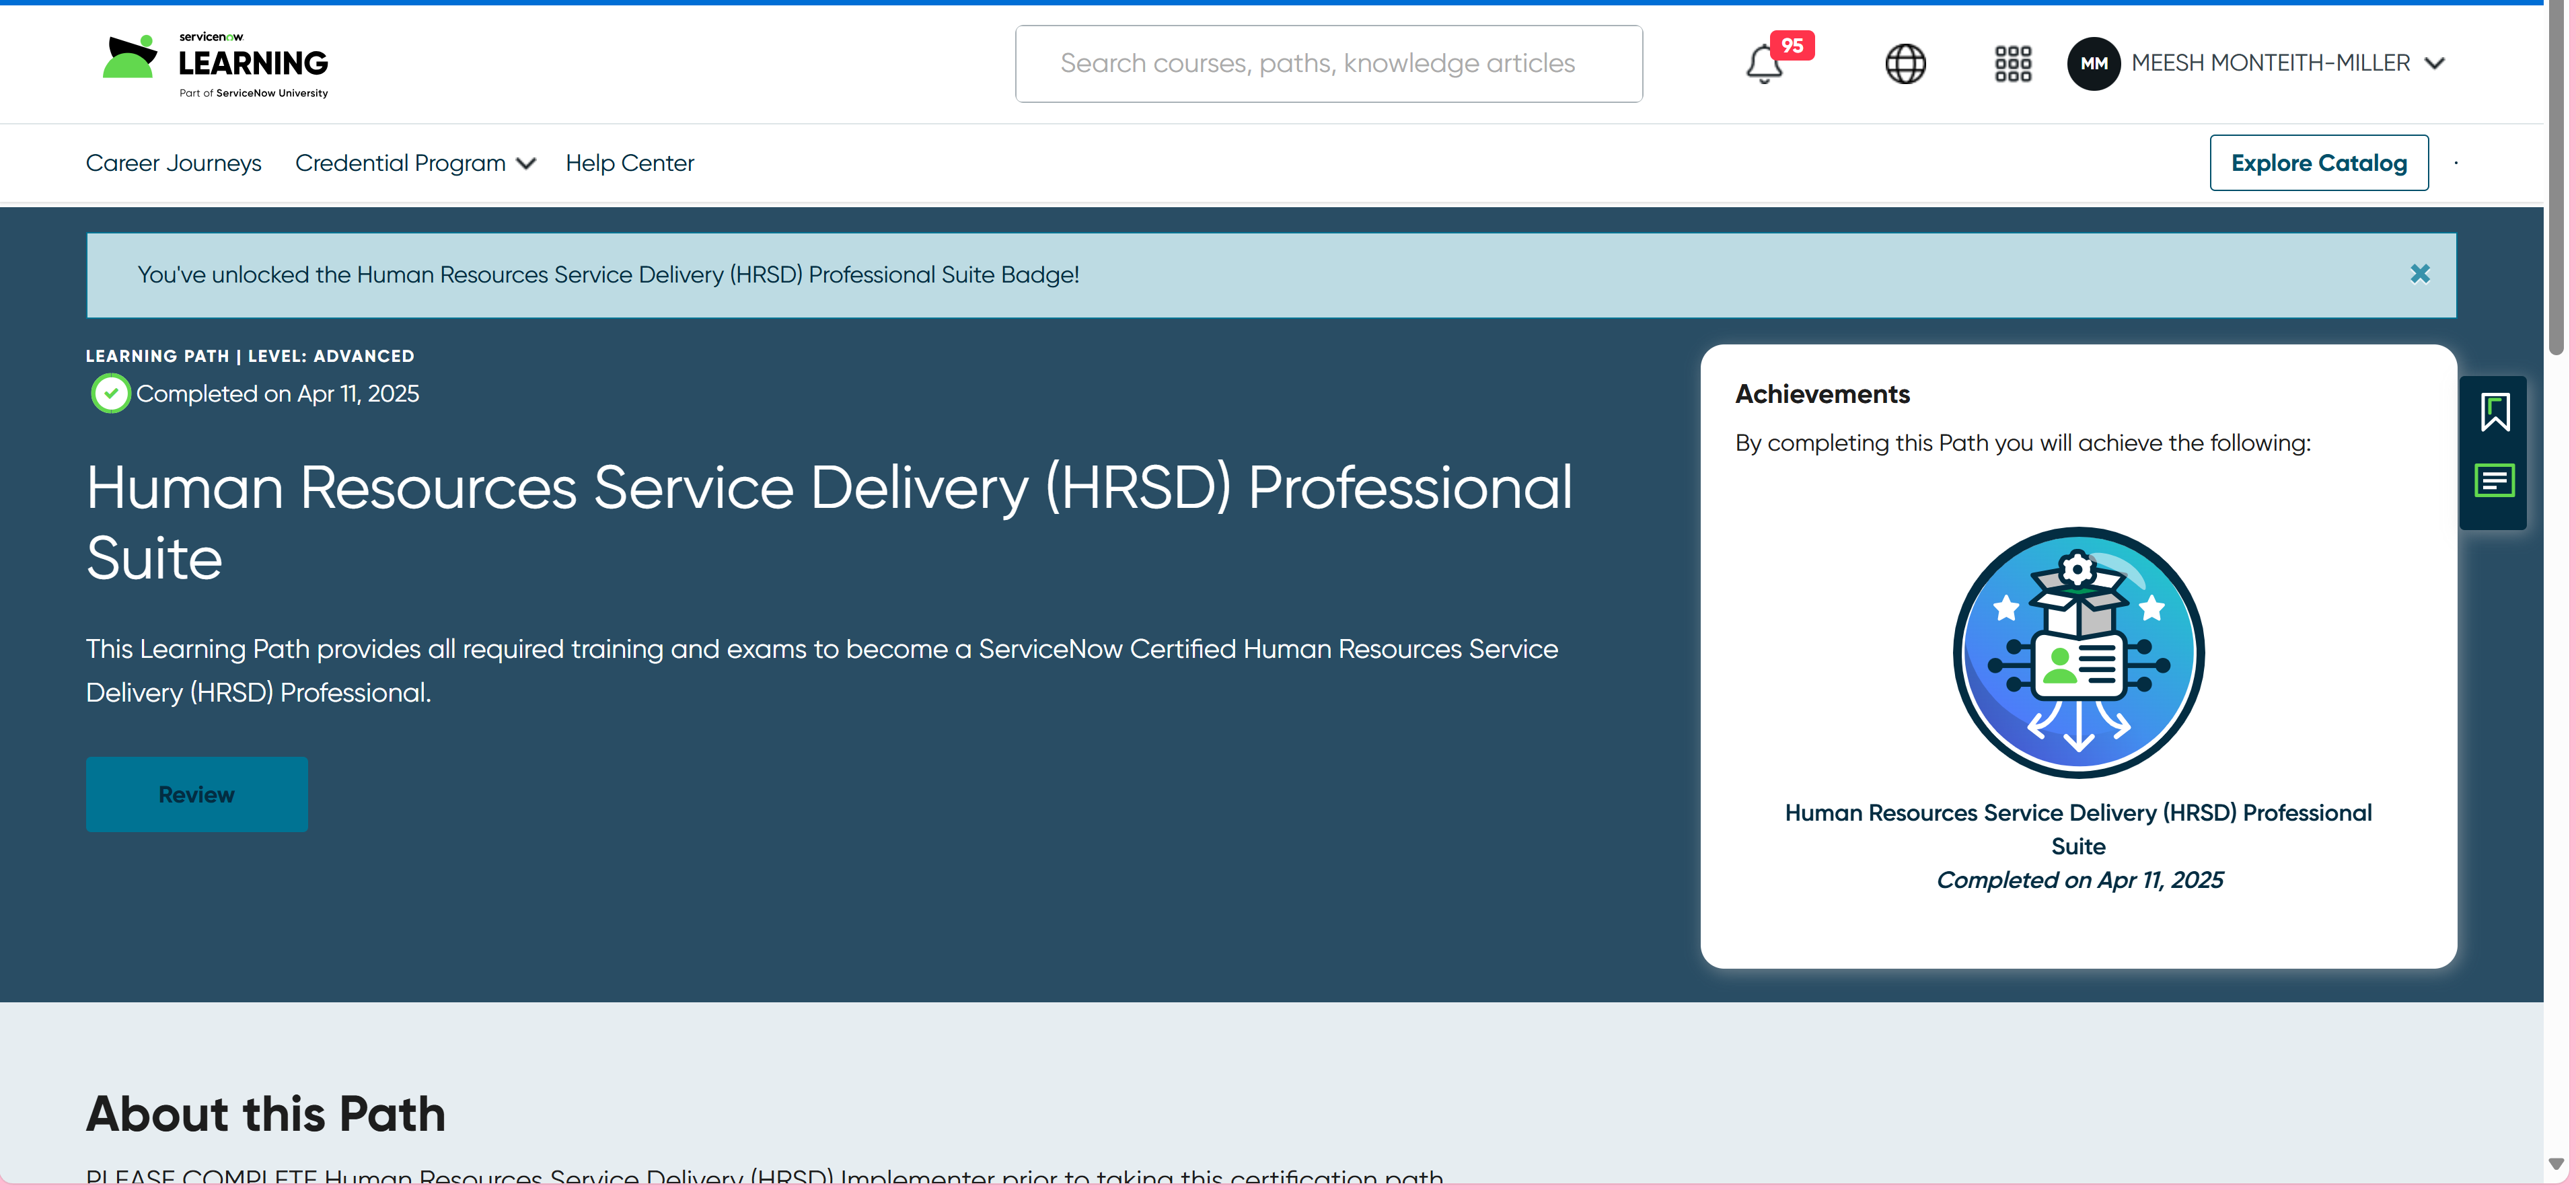Click the green completed checkmark icon
Screen dimensions: 2576x1190
[x=110, y=394]
